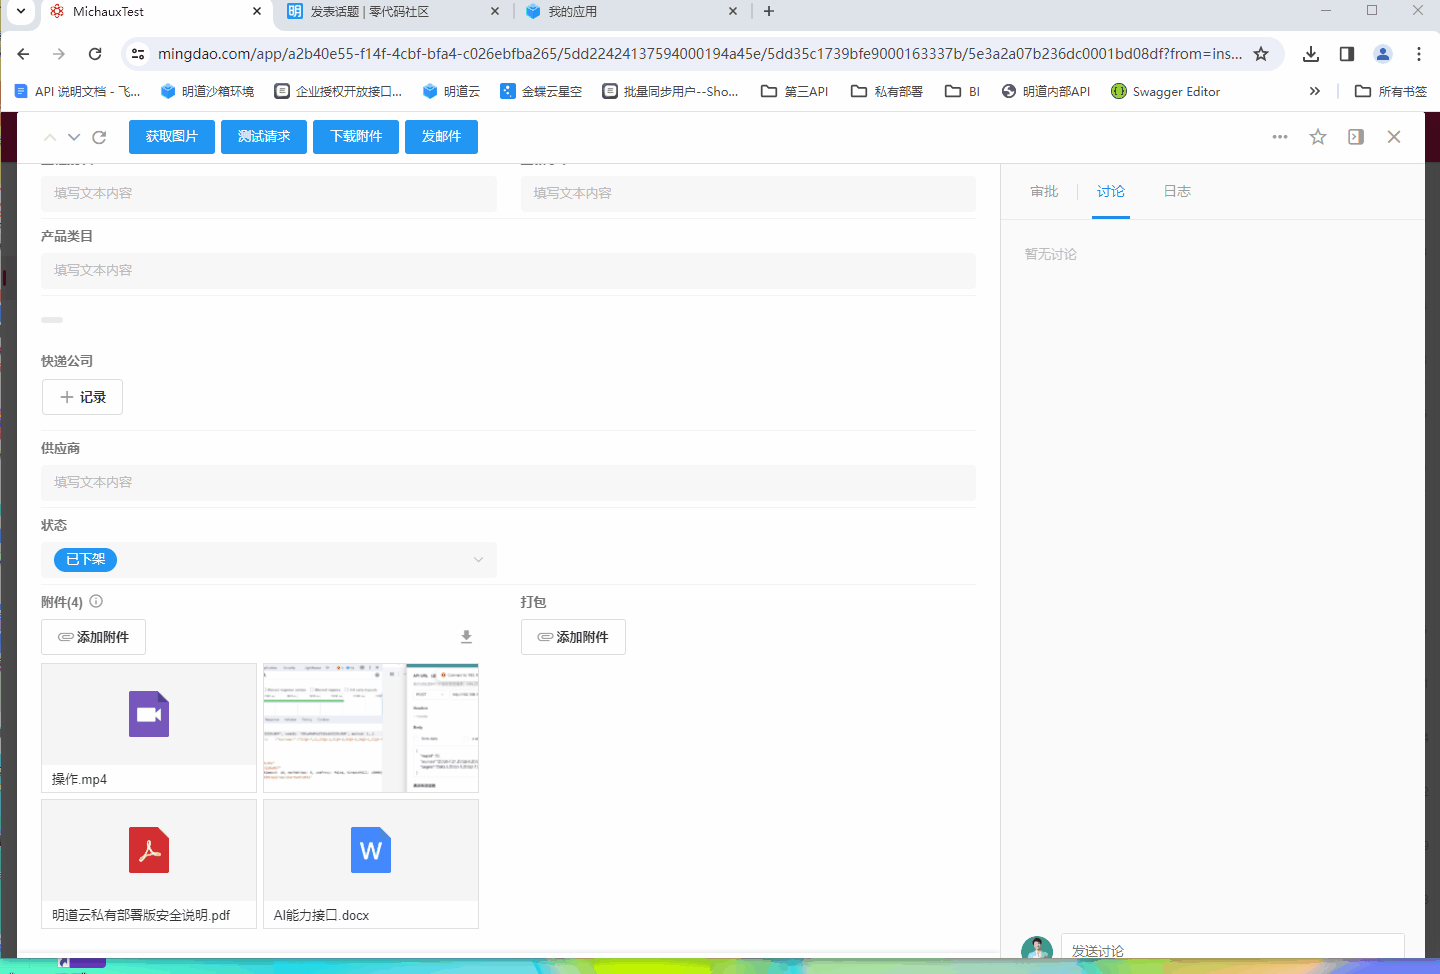Close the record detail panel
This screenshot has width=1440, height=974.
[x=1394, y=137]
